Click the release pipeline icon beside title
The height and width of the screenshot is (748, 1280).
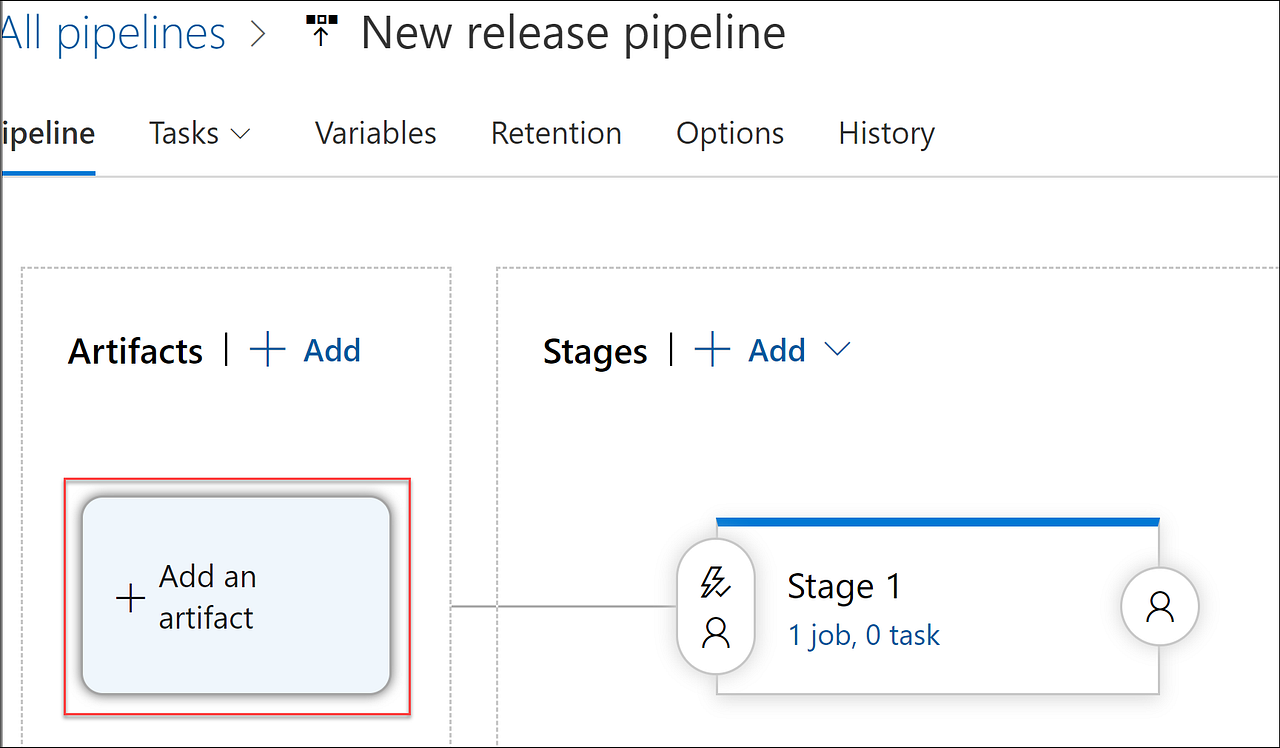320,33
